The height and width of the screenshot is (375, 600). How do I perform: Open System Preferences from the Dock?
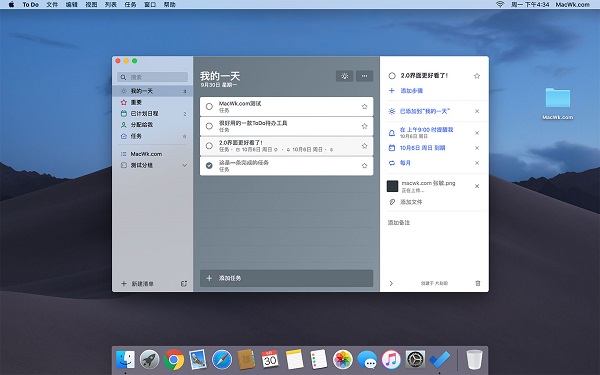click(x=415, y=360)
